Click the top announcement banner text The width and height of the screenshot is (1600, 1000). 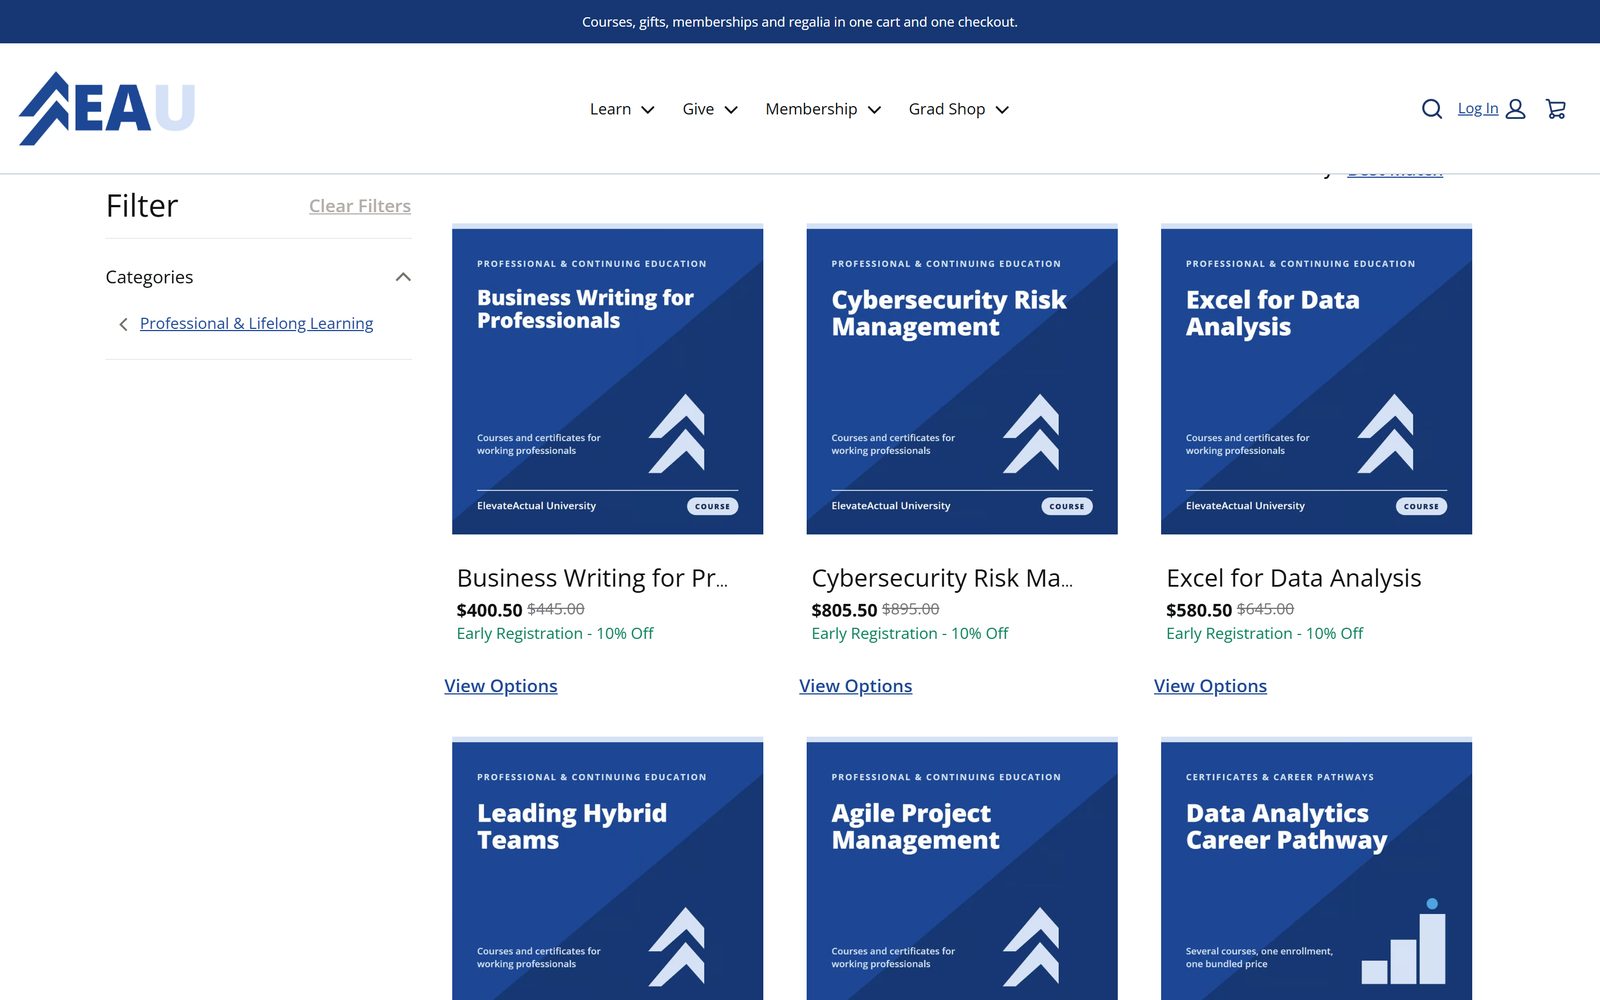(x=800, y=22)
